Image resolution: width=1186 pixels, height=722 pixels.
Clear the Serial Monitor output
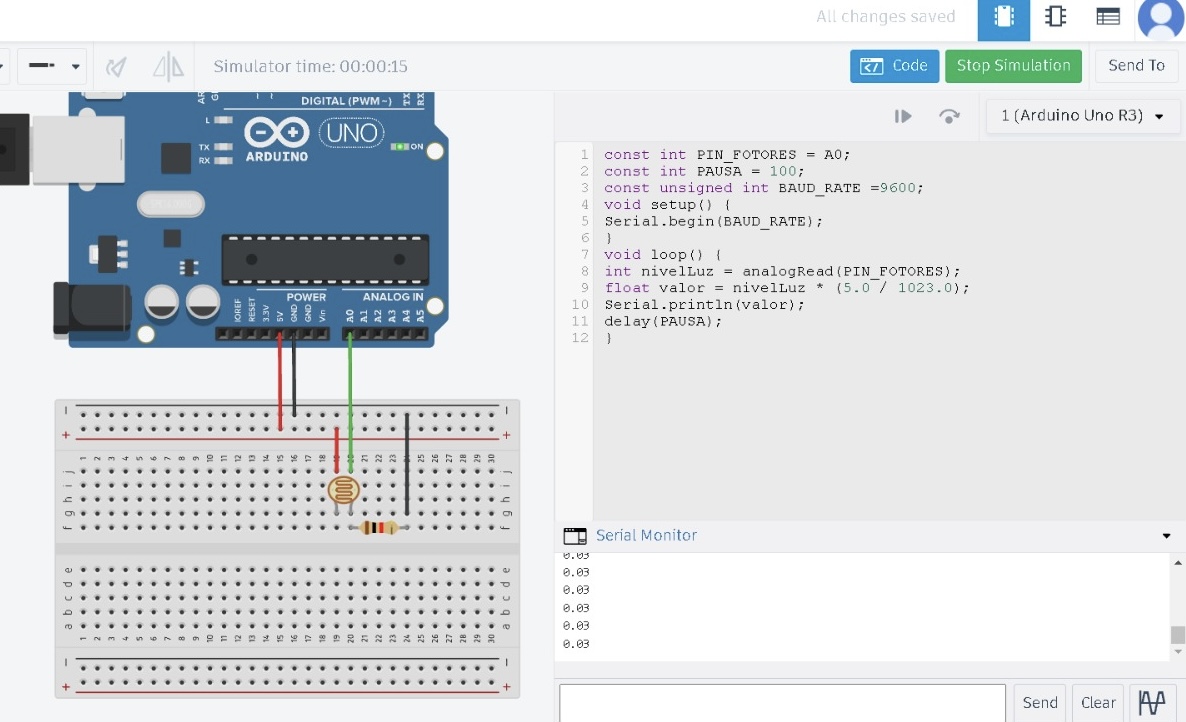coord(1098,703)
